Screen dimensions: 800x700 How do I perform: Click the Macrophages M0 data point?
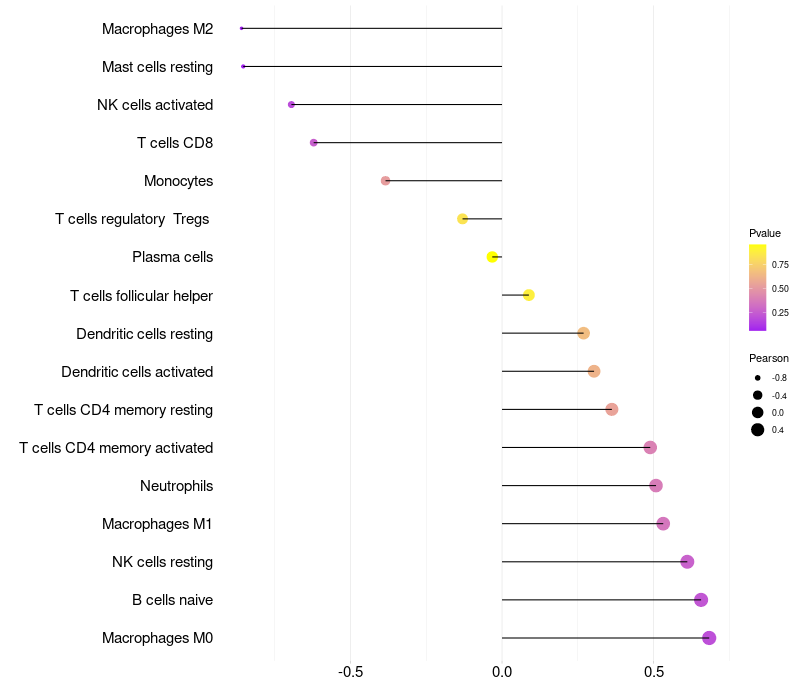[x=709, y=638]
